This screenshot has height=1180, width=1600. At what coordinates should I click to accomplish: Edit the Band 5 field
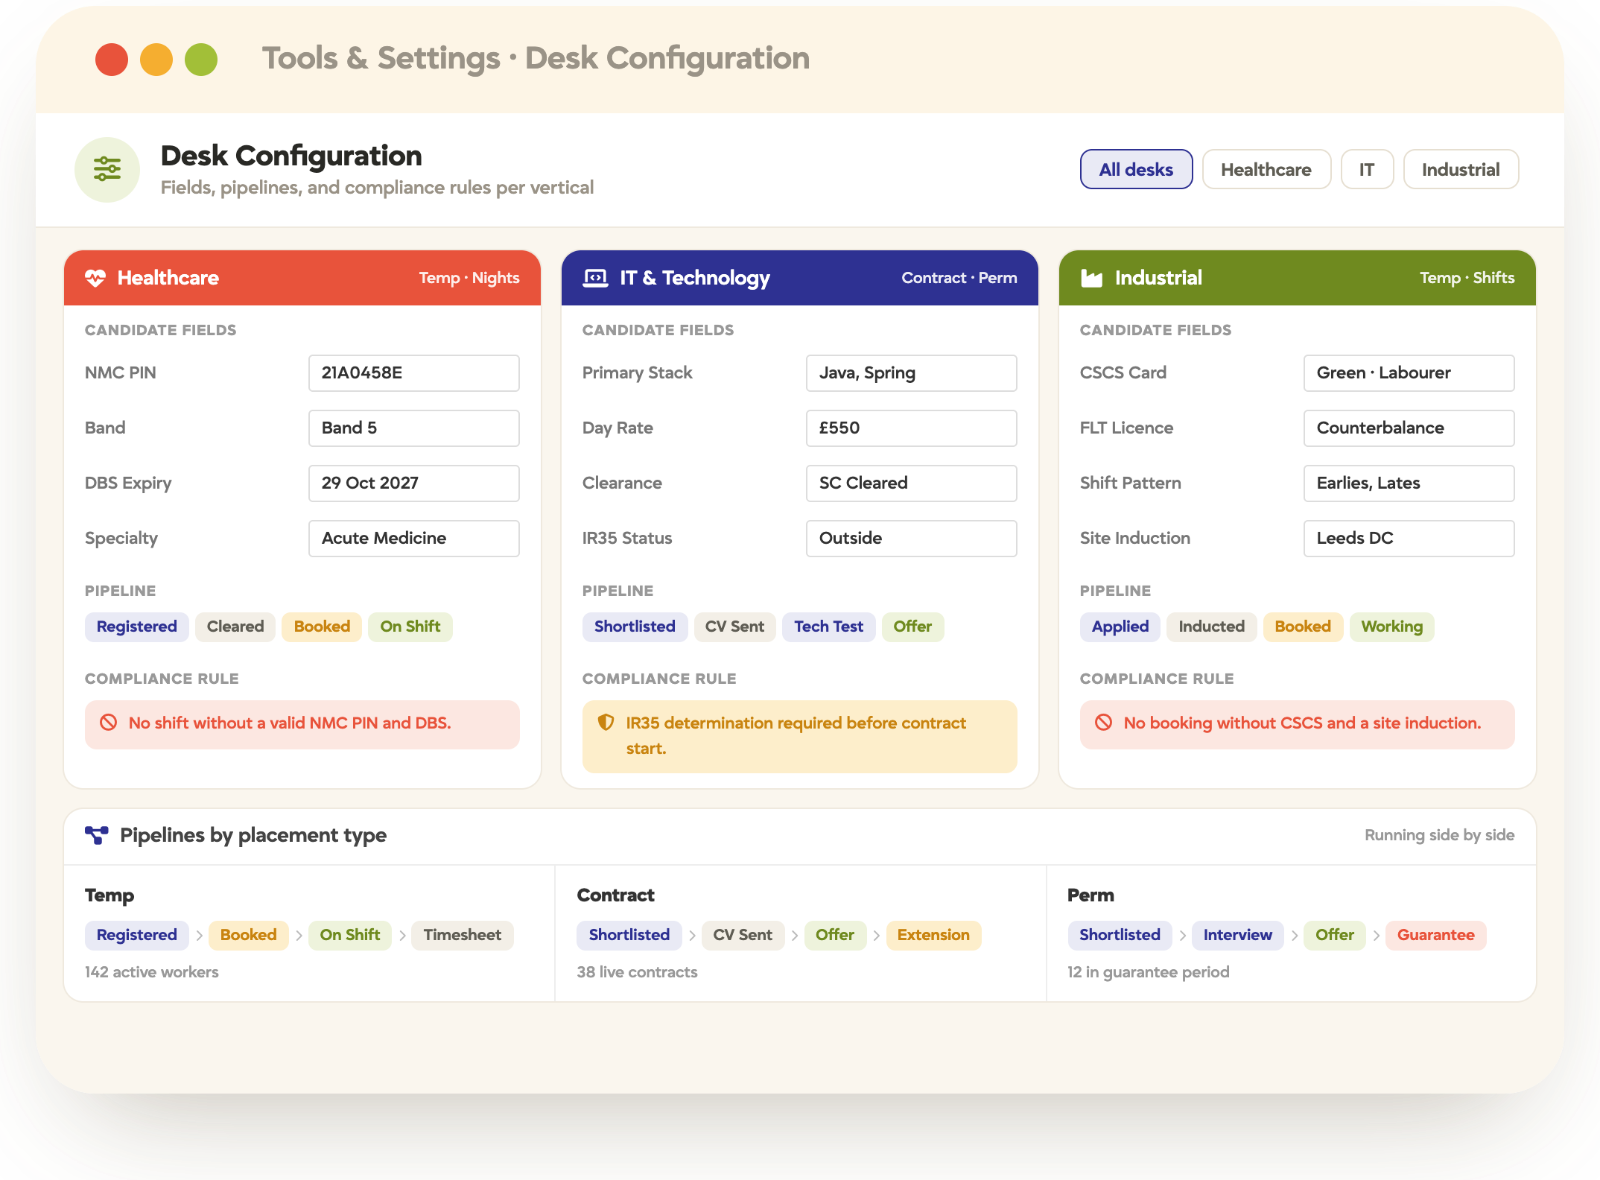414,428
